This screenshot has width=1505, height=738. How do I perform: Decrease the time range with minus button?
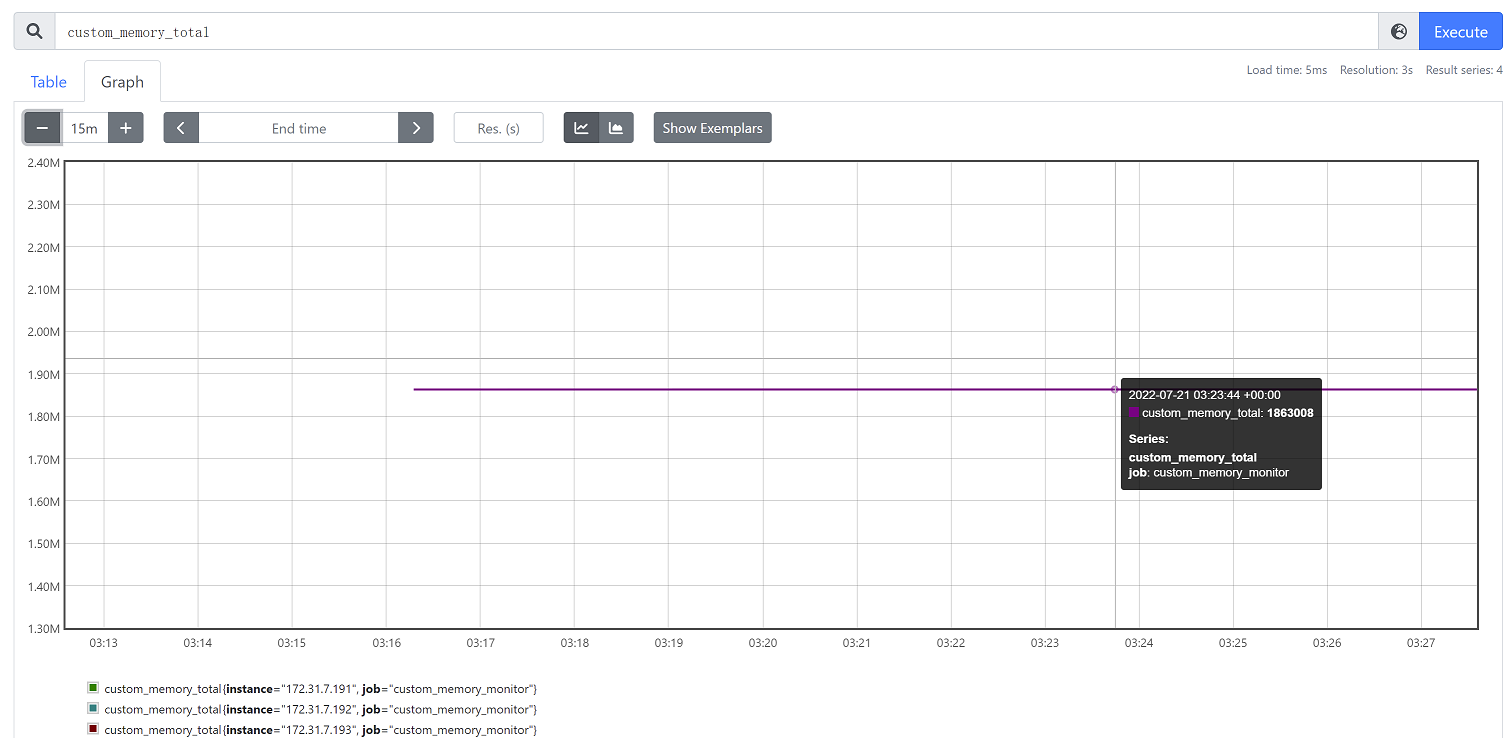(x=43, y=128)
